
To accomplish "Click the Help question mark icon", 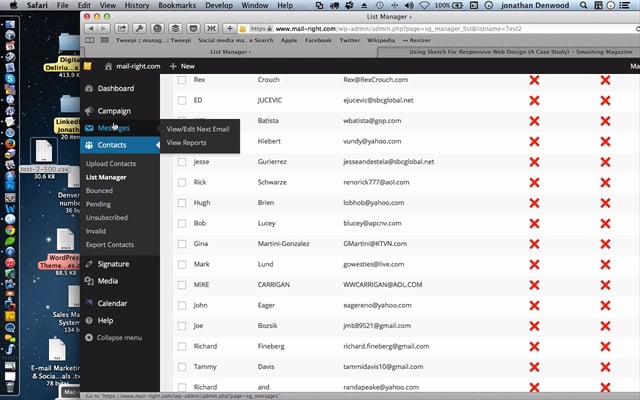I will click(x=89, y=320).
